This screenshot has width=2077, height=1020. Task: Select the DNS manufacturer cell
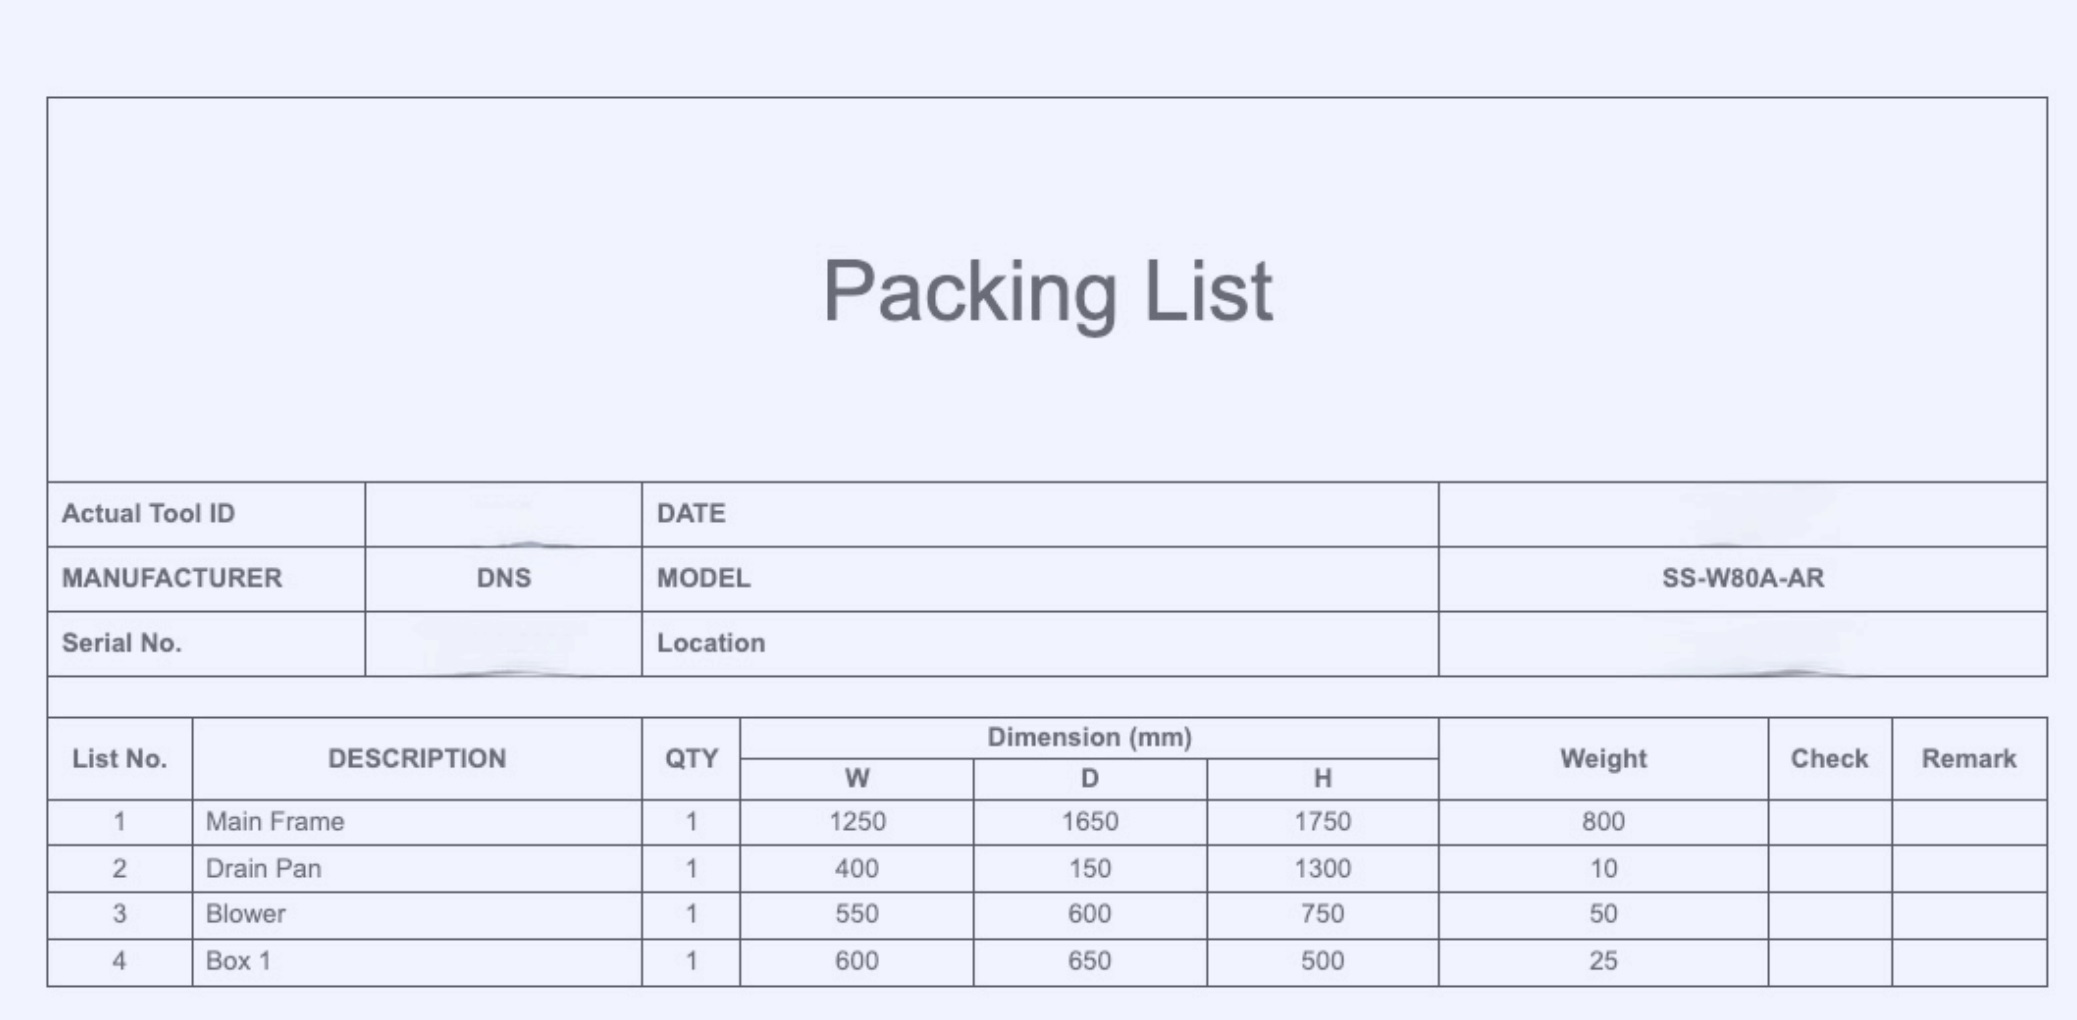click(x=503, y=578)
